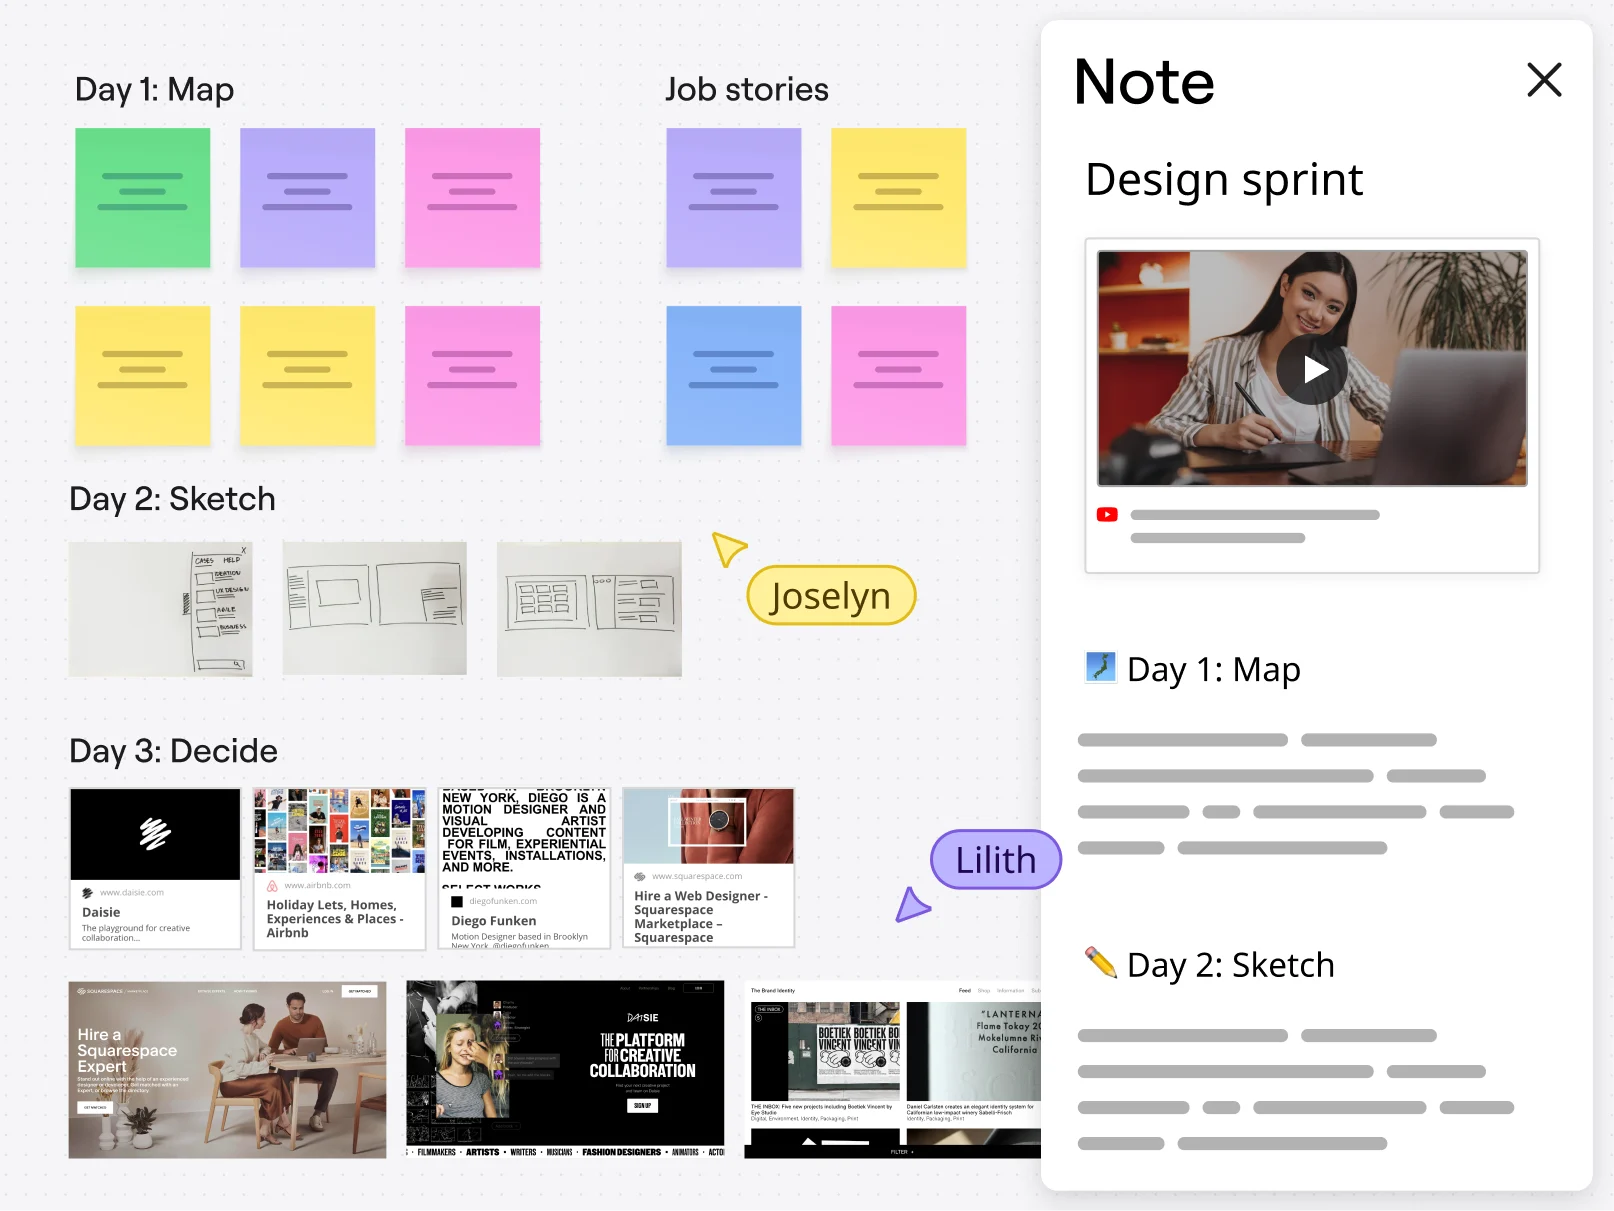
Task: Select Joselyn's yellow cursor arrow
Action: pos(728,548)
